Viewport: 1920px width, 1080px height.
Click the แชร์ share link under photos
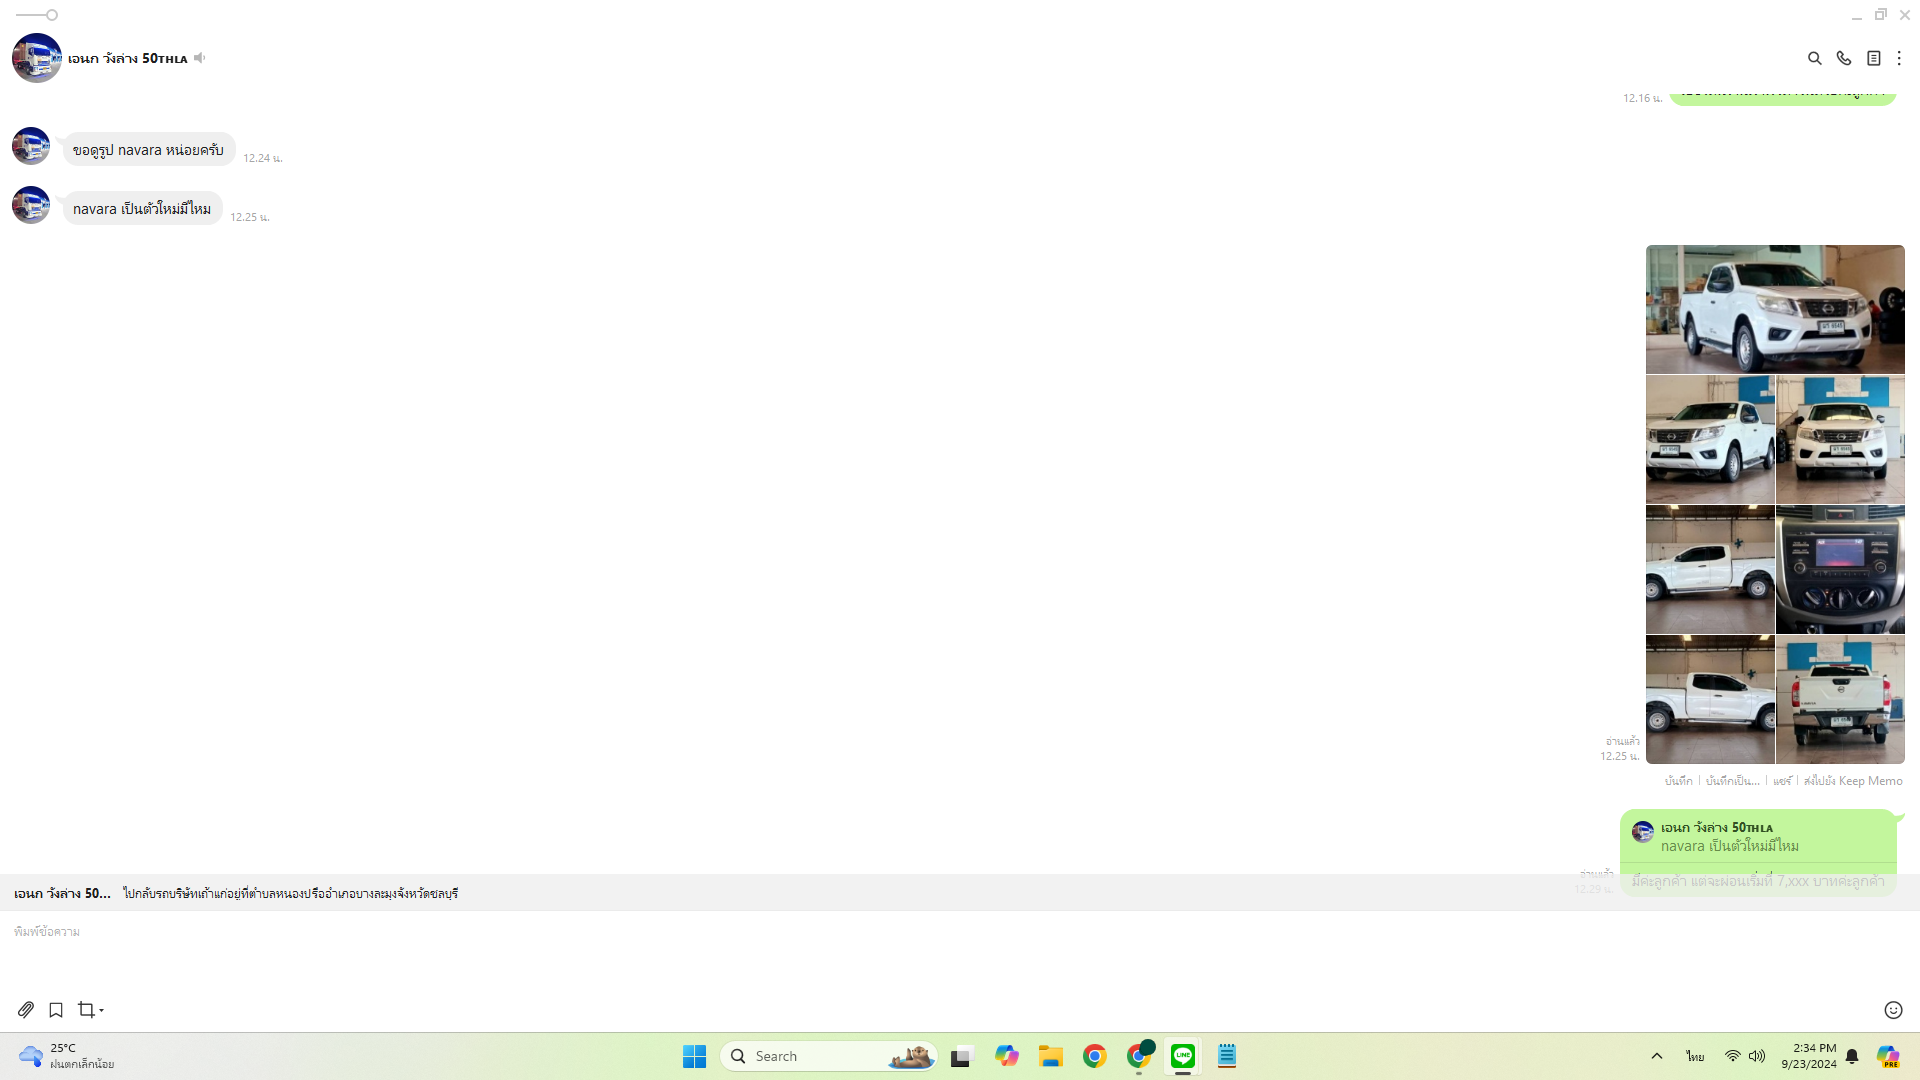(x=1782, y=781)
